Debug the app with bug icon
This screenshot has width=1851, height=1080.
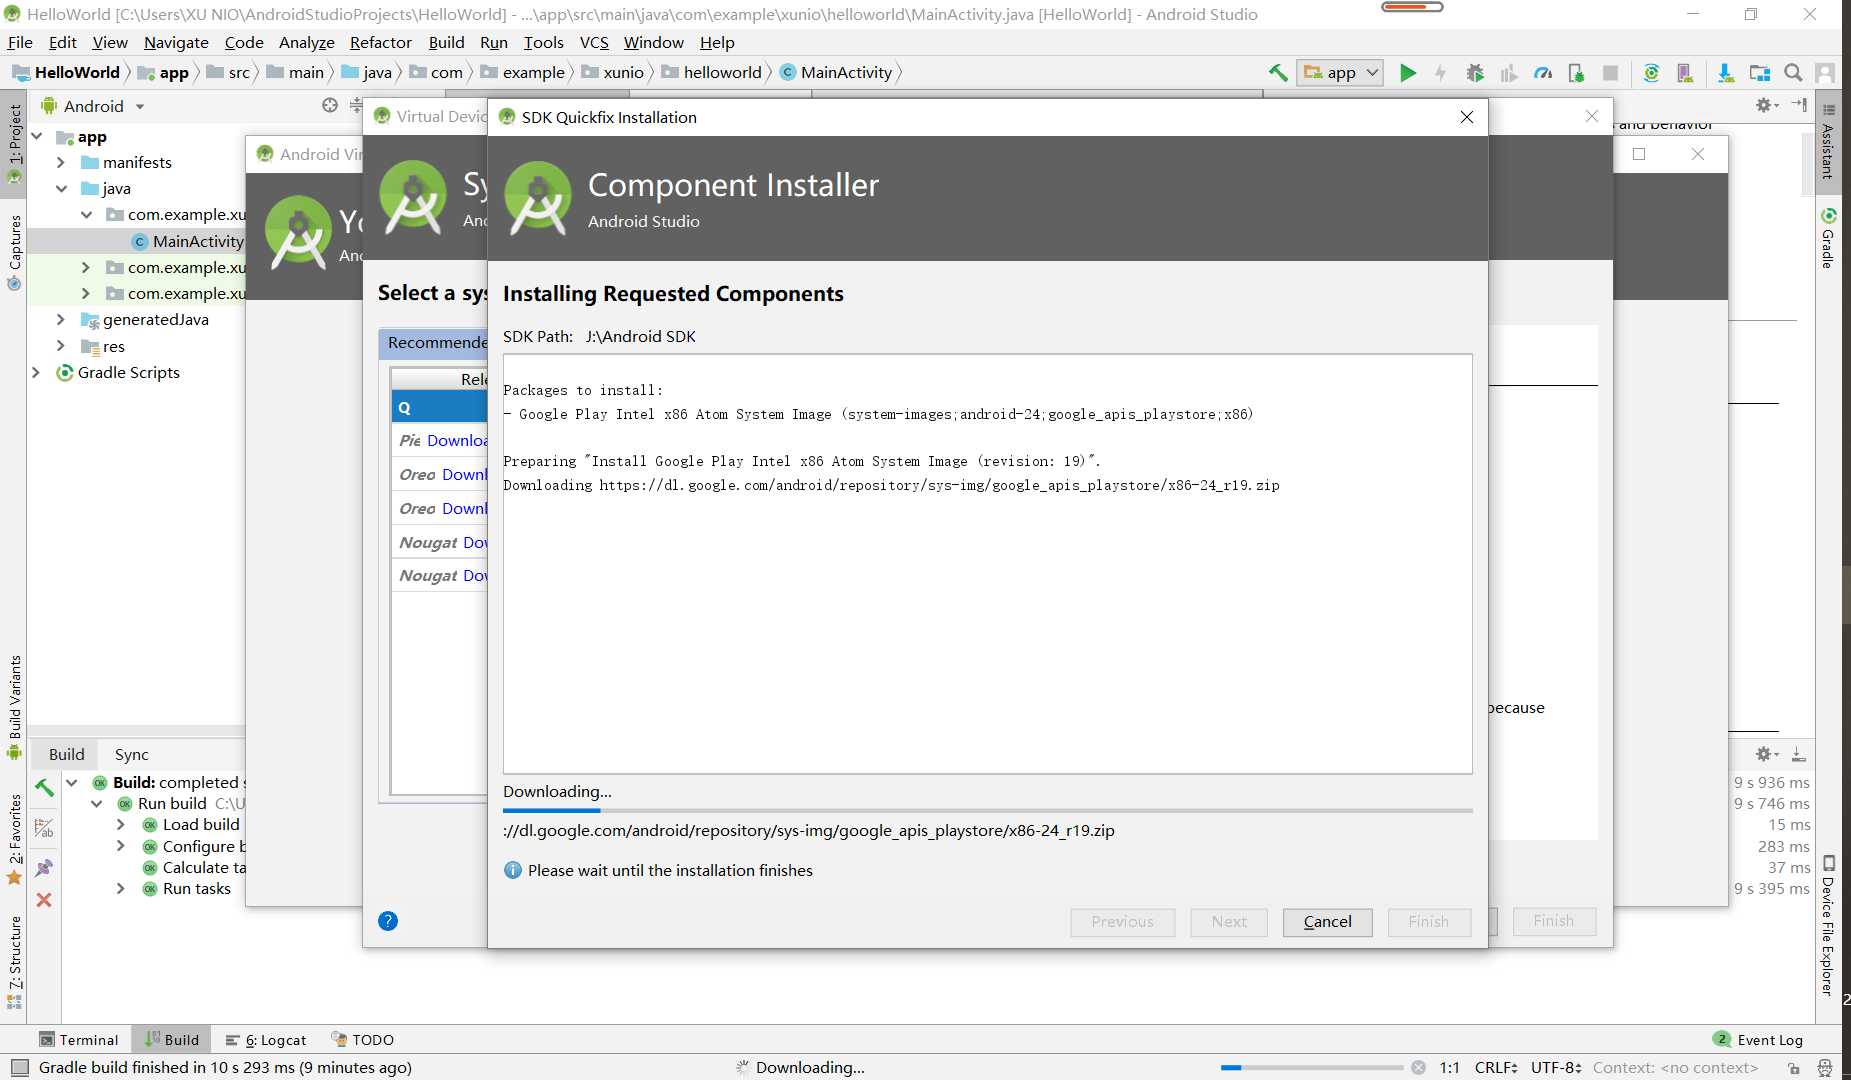point(1475,72)
